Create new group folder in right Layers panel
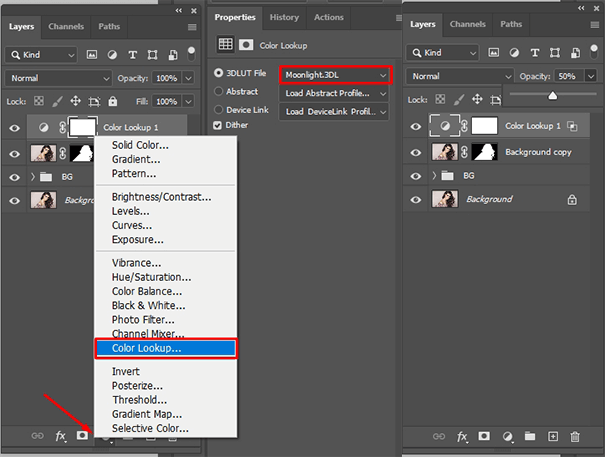The height and width of the screenshot is (457, 605). (x=530, y=436)
